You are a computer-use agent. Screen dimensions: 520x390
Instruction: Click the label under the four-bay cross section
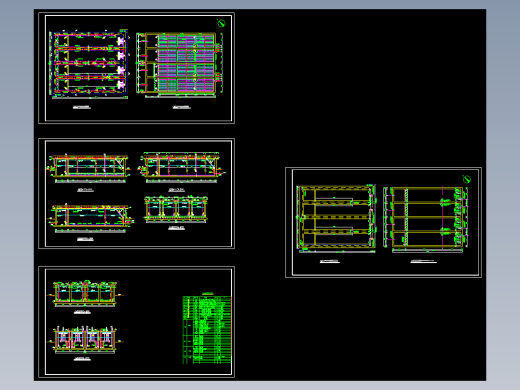[x=176, y=228]
